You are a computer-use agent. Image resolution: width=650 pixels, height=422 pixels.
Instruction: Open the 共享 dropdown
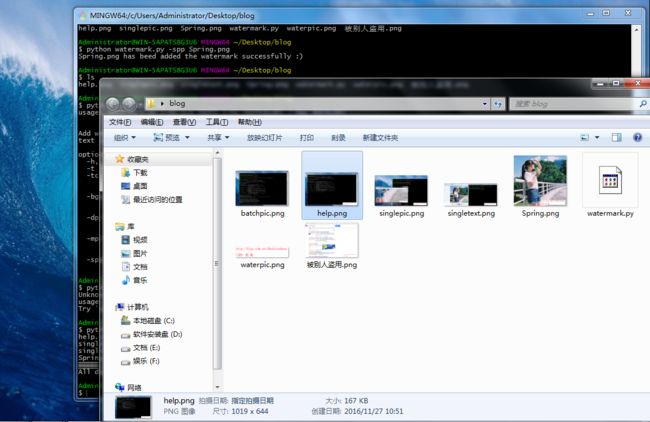click(218, 138)
